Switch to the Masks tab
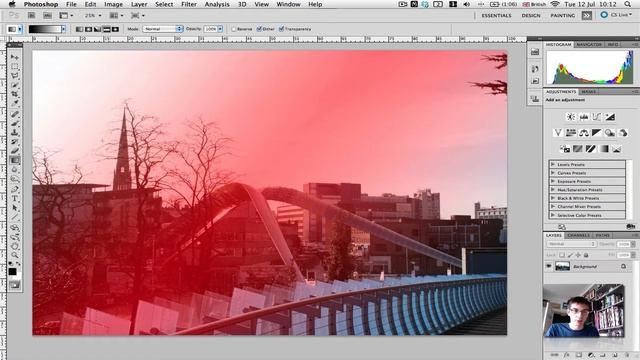Image resolution: width=640 pixels, height=360 pixels. pos(588,91)
